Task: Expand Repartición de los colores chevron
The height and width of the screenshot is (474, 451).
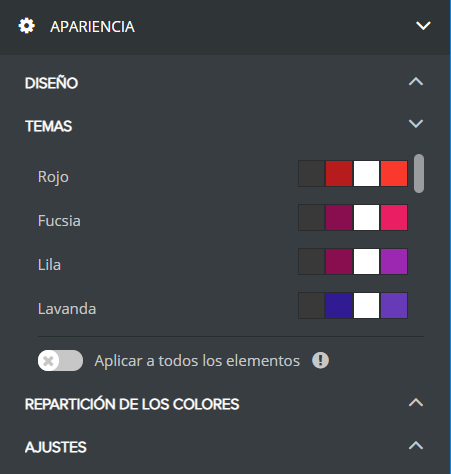Action: coord(416,403)
